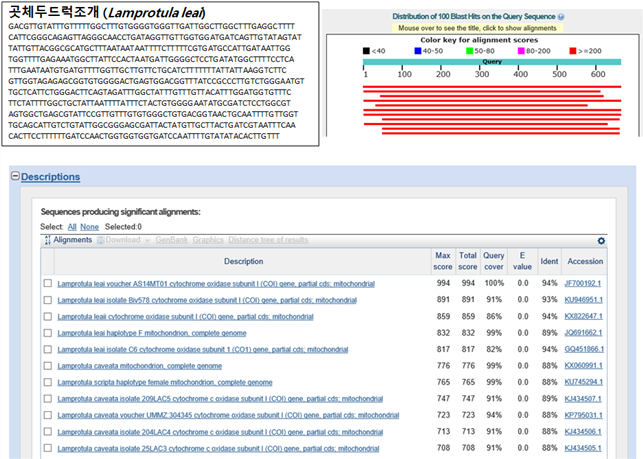Viewport: 643px width, 459px height.
Task: Click the topmost red alignment hit bar
Action: 492,87
